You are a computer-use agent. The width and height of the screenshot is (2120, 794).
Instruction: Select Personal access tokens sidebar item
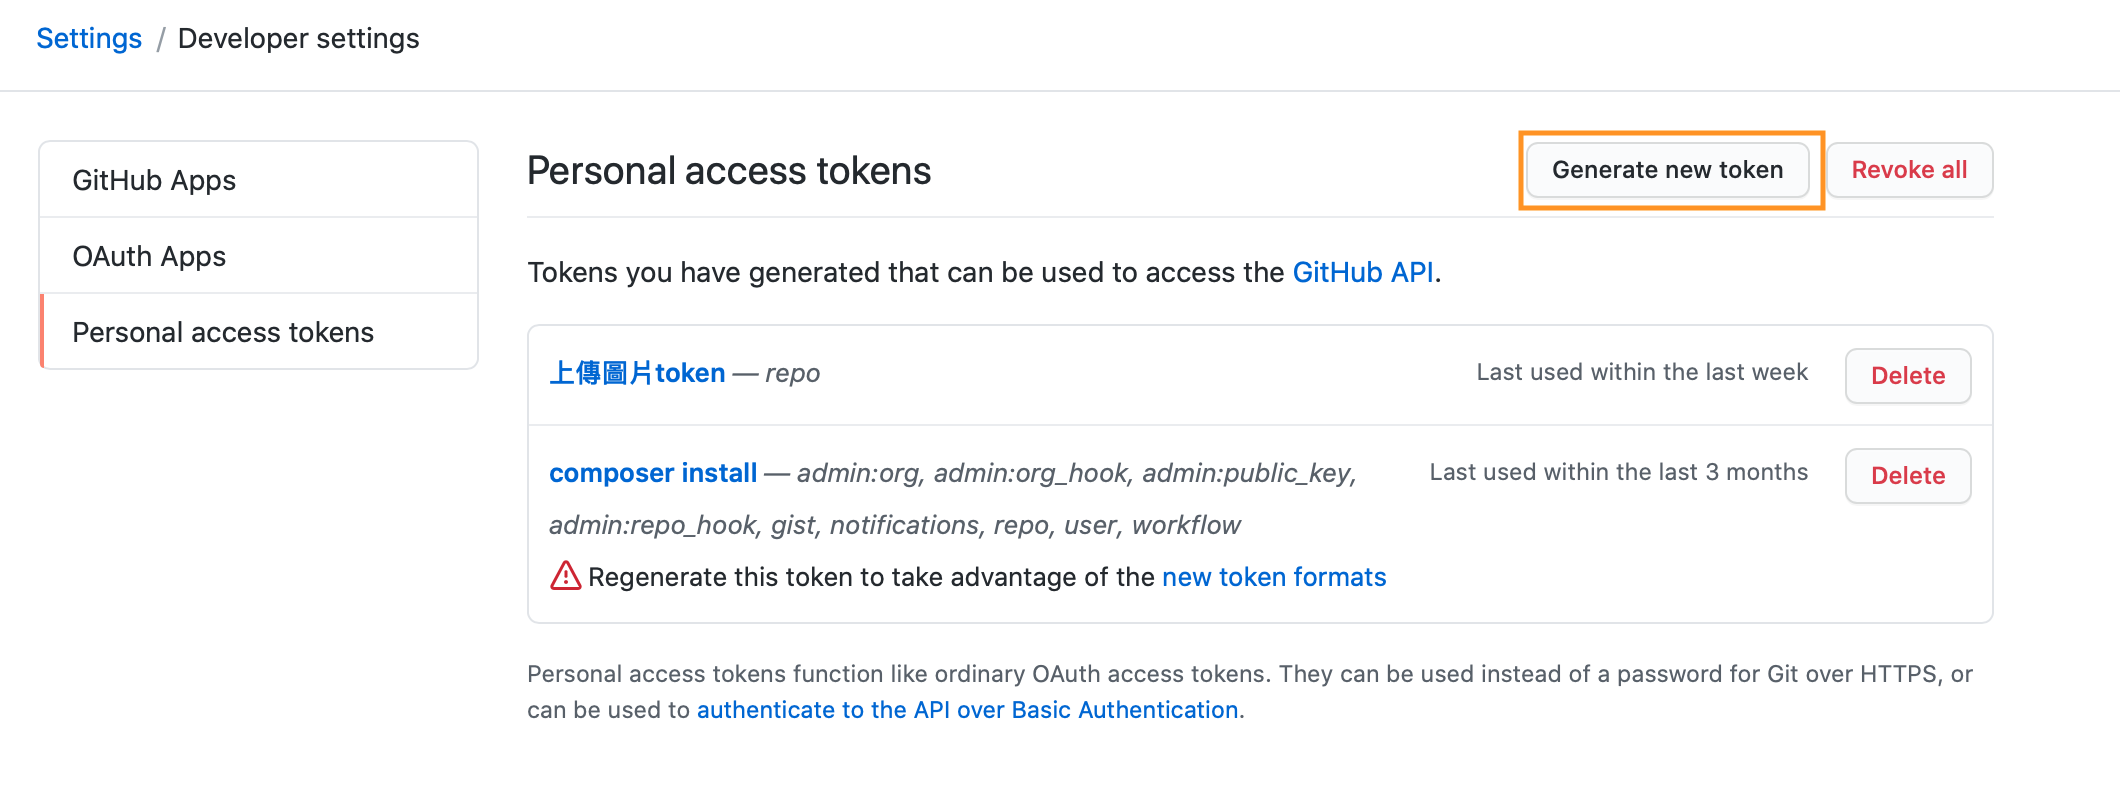(259, 332)
